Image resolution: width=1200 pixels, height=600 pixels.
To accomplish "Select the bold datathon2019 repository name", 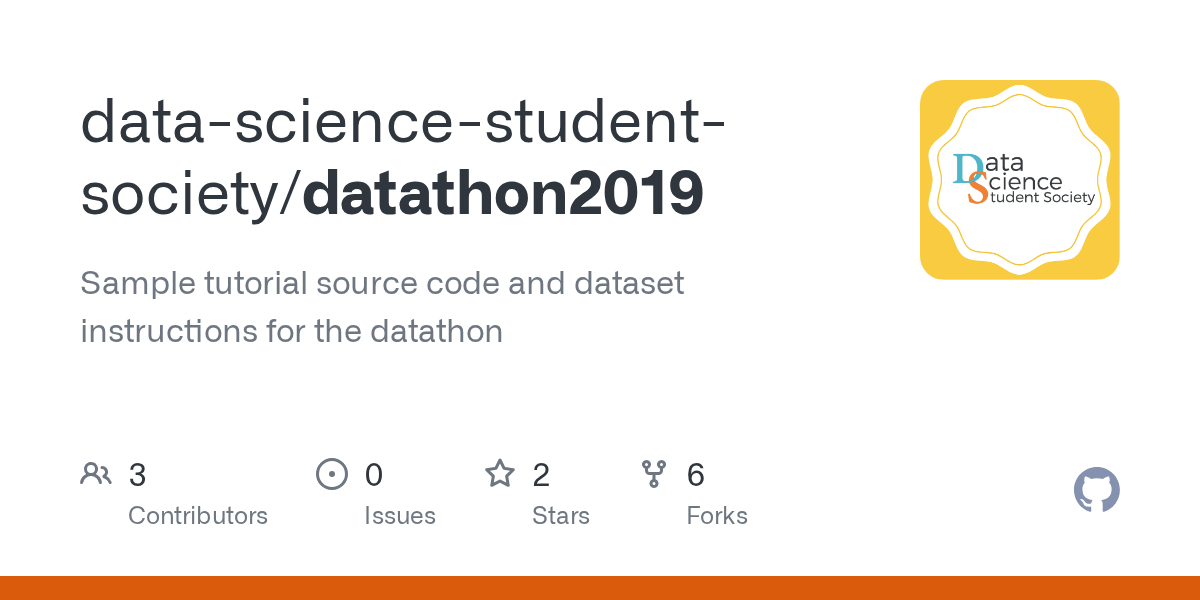I will (x=503, y=194).
